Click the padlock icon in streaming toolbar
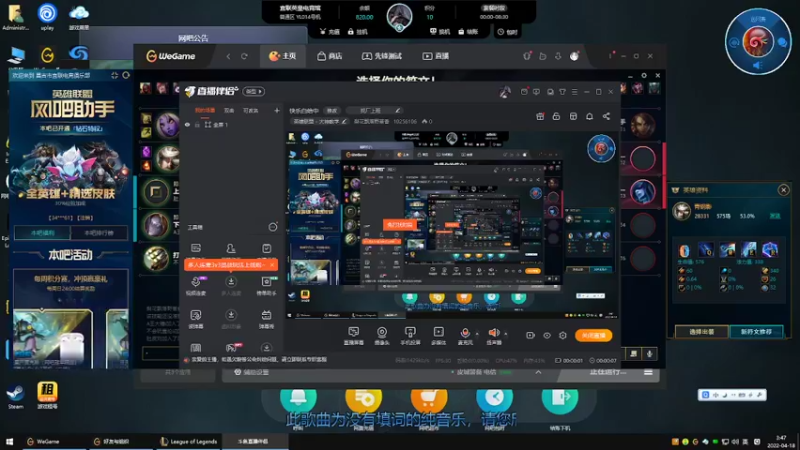The height and width of the screenshot is (450, 800). point(556,116)
